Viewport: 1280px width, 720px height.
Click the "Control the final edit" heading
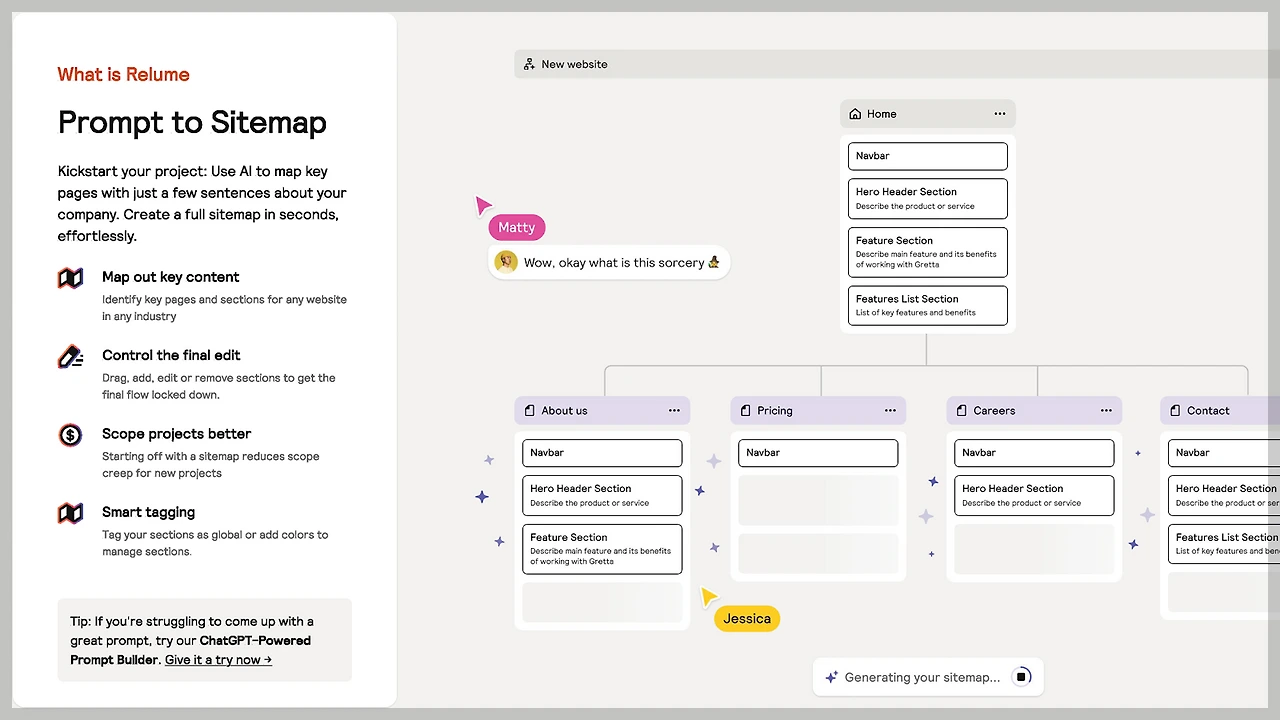coord(171,355)
